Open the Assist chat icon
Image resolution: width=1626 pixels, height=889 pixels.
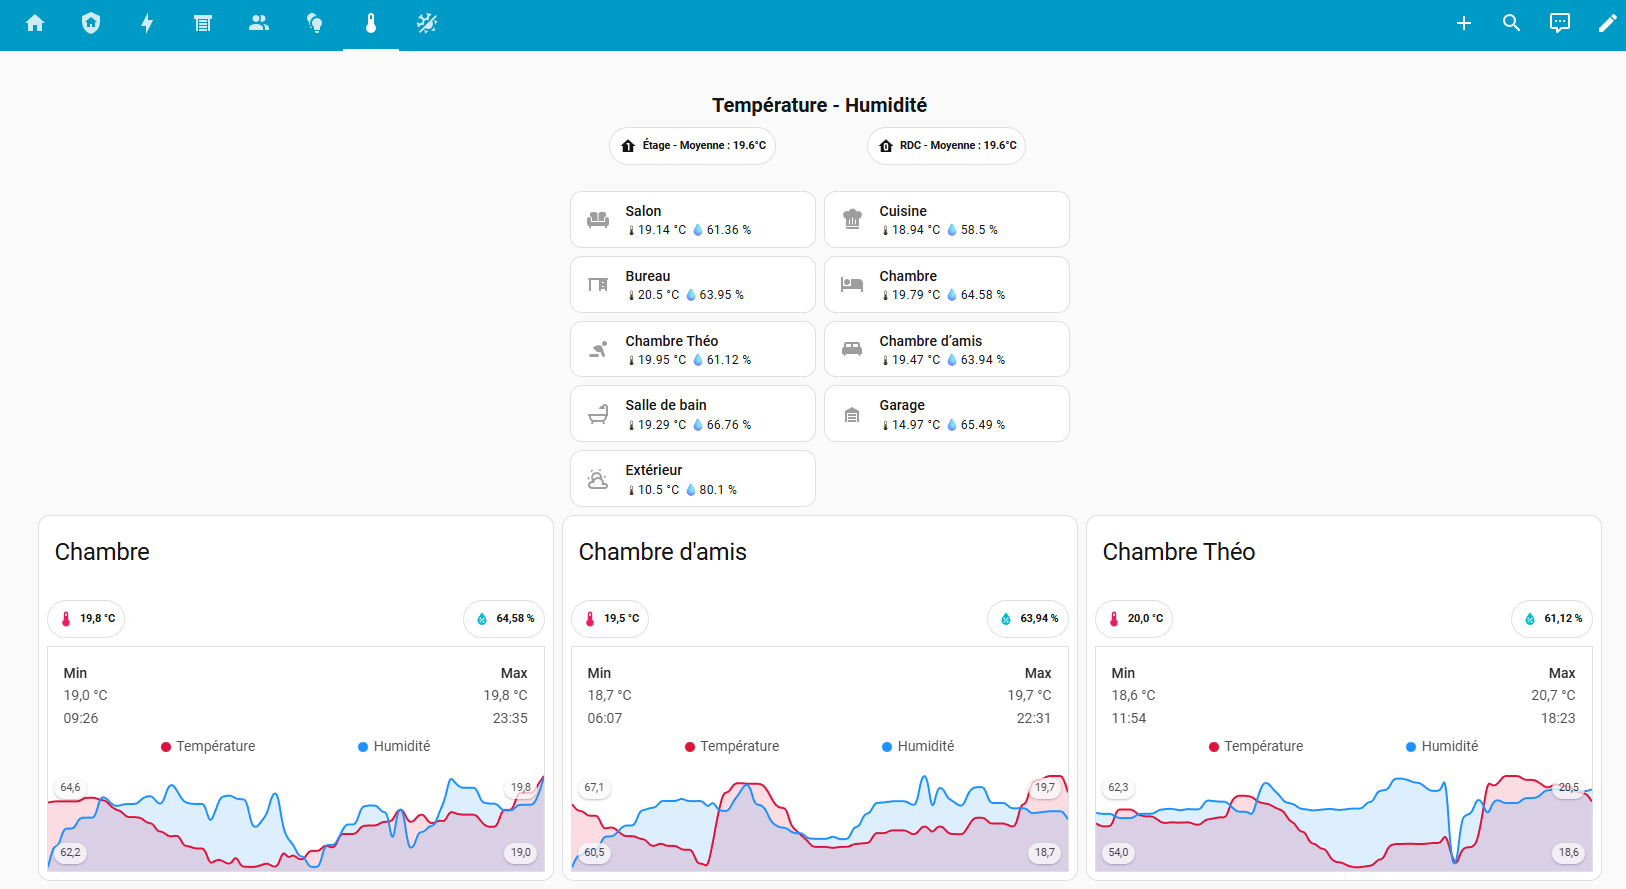point(1559,23)
